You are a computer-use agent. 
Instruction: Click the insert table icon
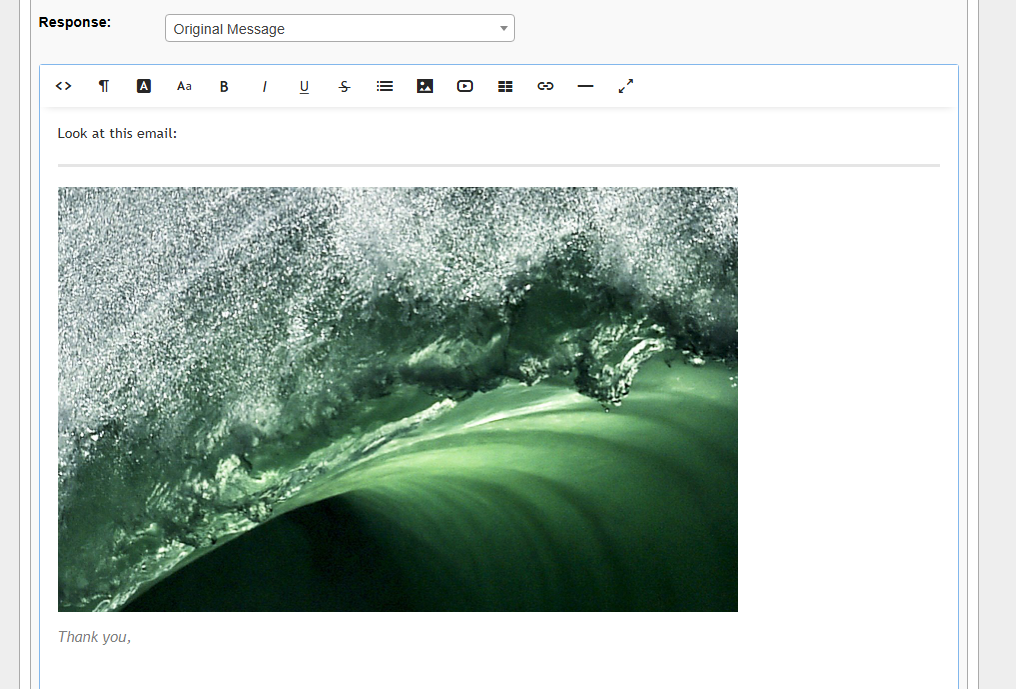point(505,86)
